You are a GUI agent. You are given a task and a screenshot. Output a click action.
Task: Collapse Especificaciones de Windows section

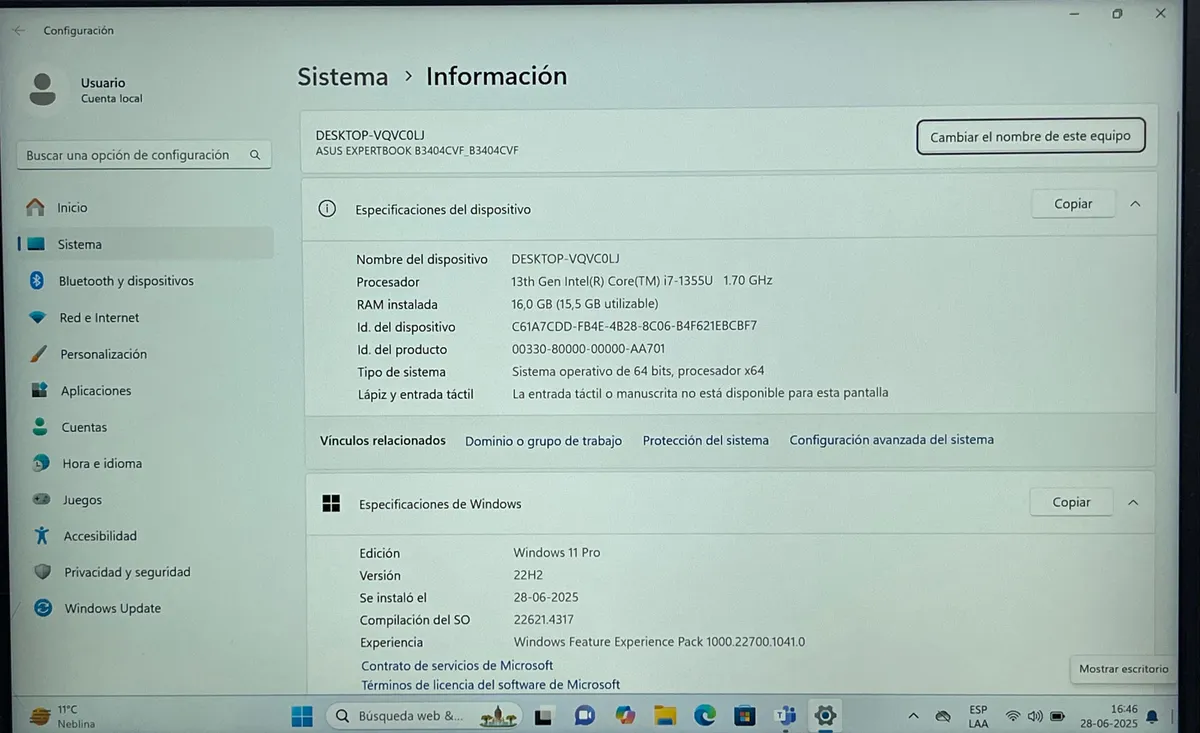tap(1133, 502)
